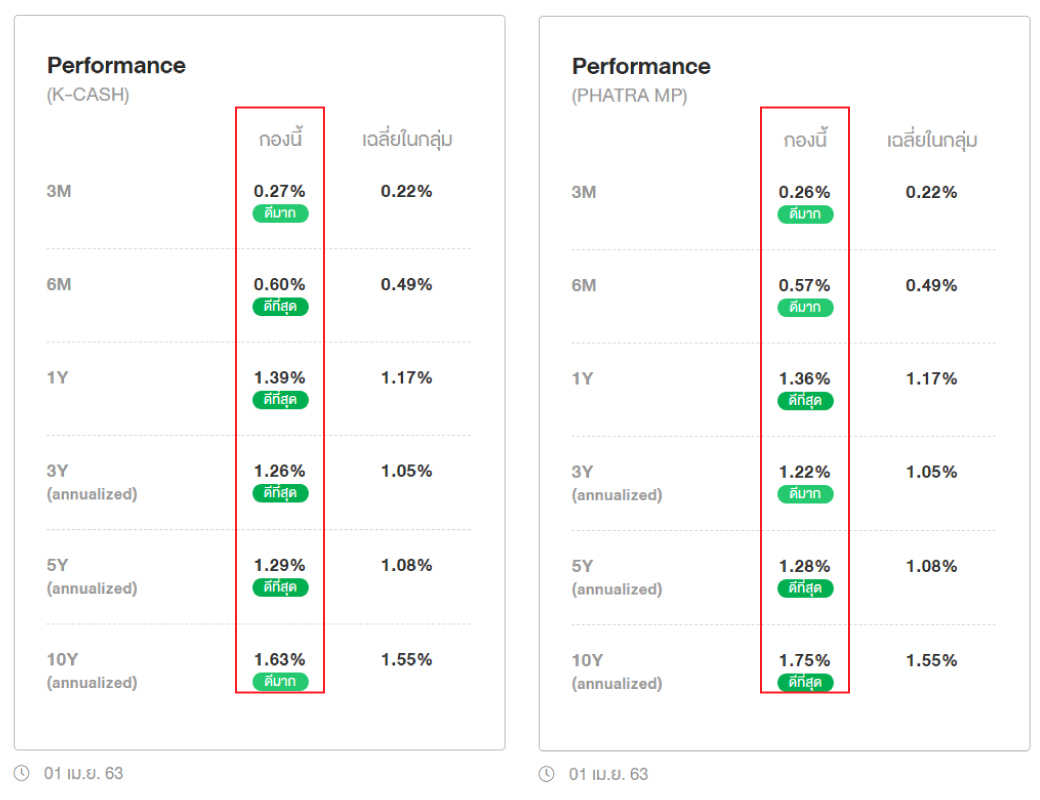Click the (PHATRA MP) fund name subtitle

point(629,97)
